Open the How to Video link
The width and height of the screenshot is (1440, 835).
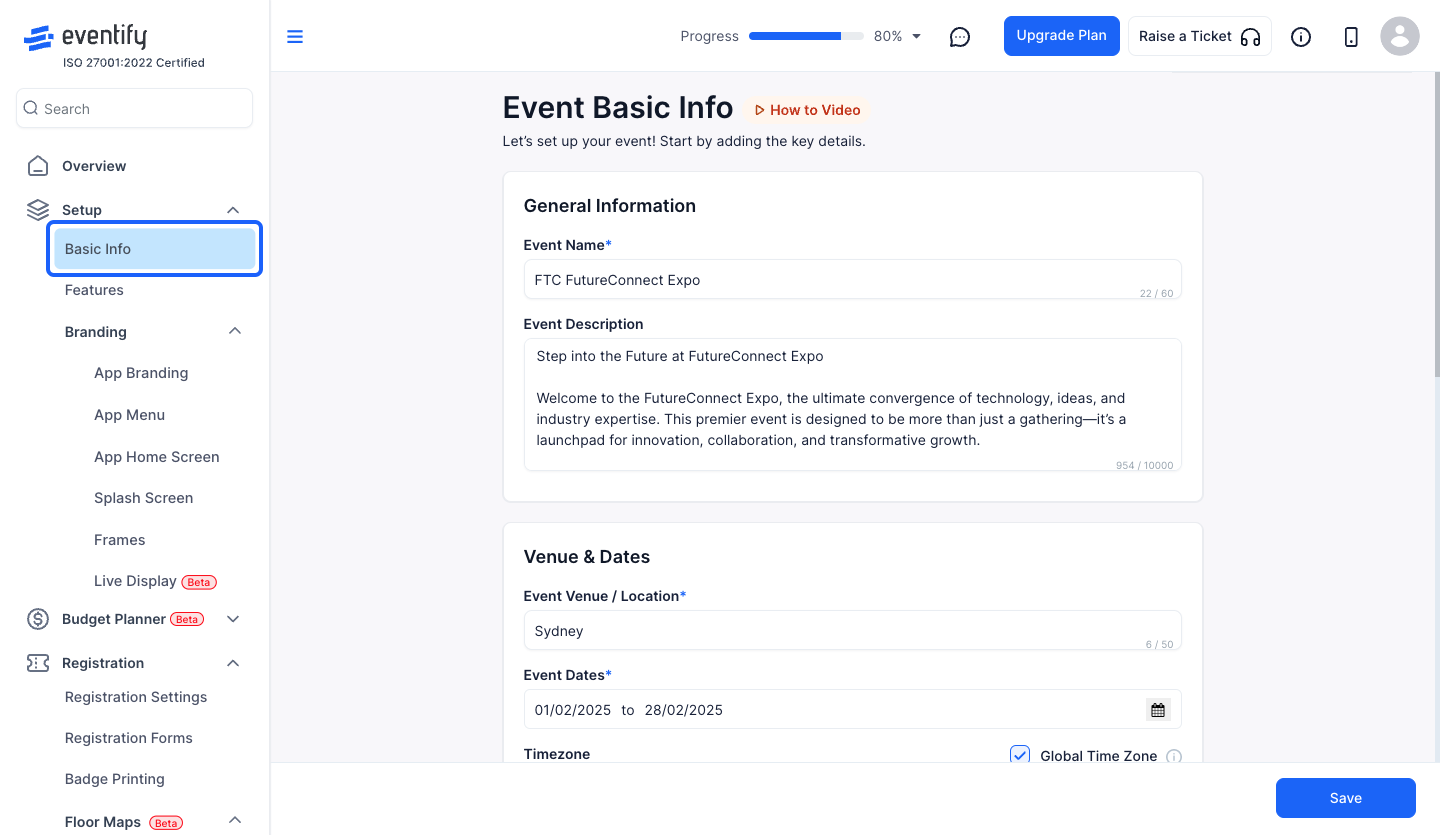point(806,110)
